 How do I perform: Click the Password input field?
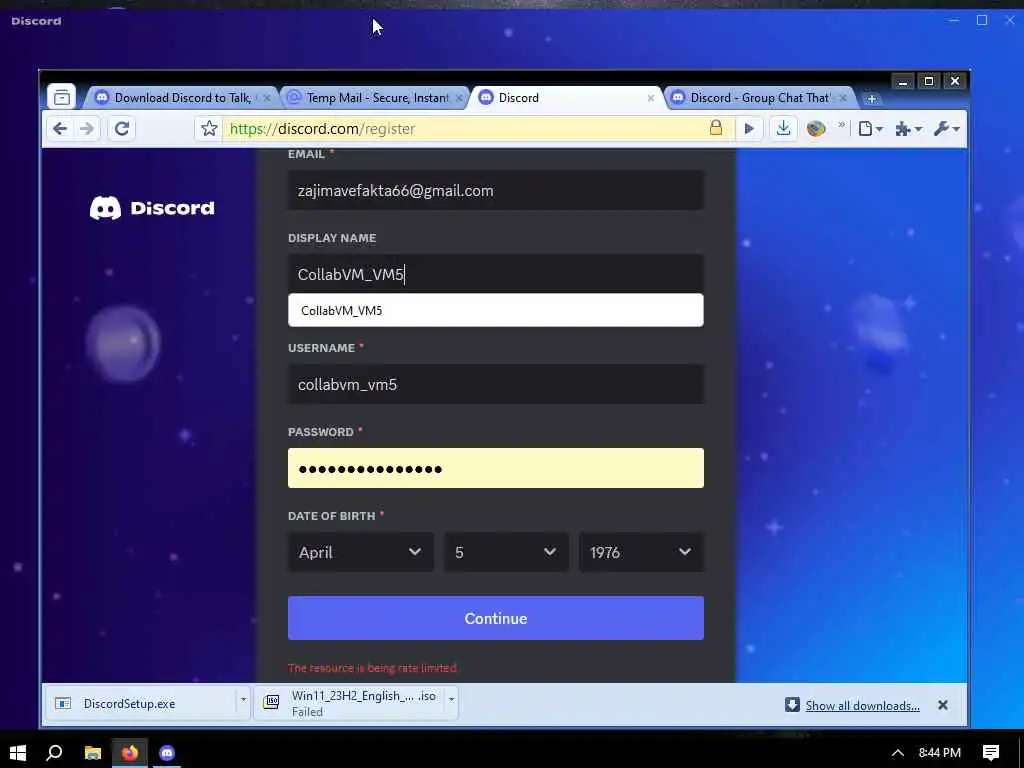pos(496,468)
